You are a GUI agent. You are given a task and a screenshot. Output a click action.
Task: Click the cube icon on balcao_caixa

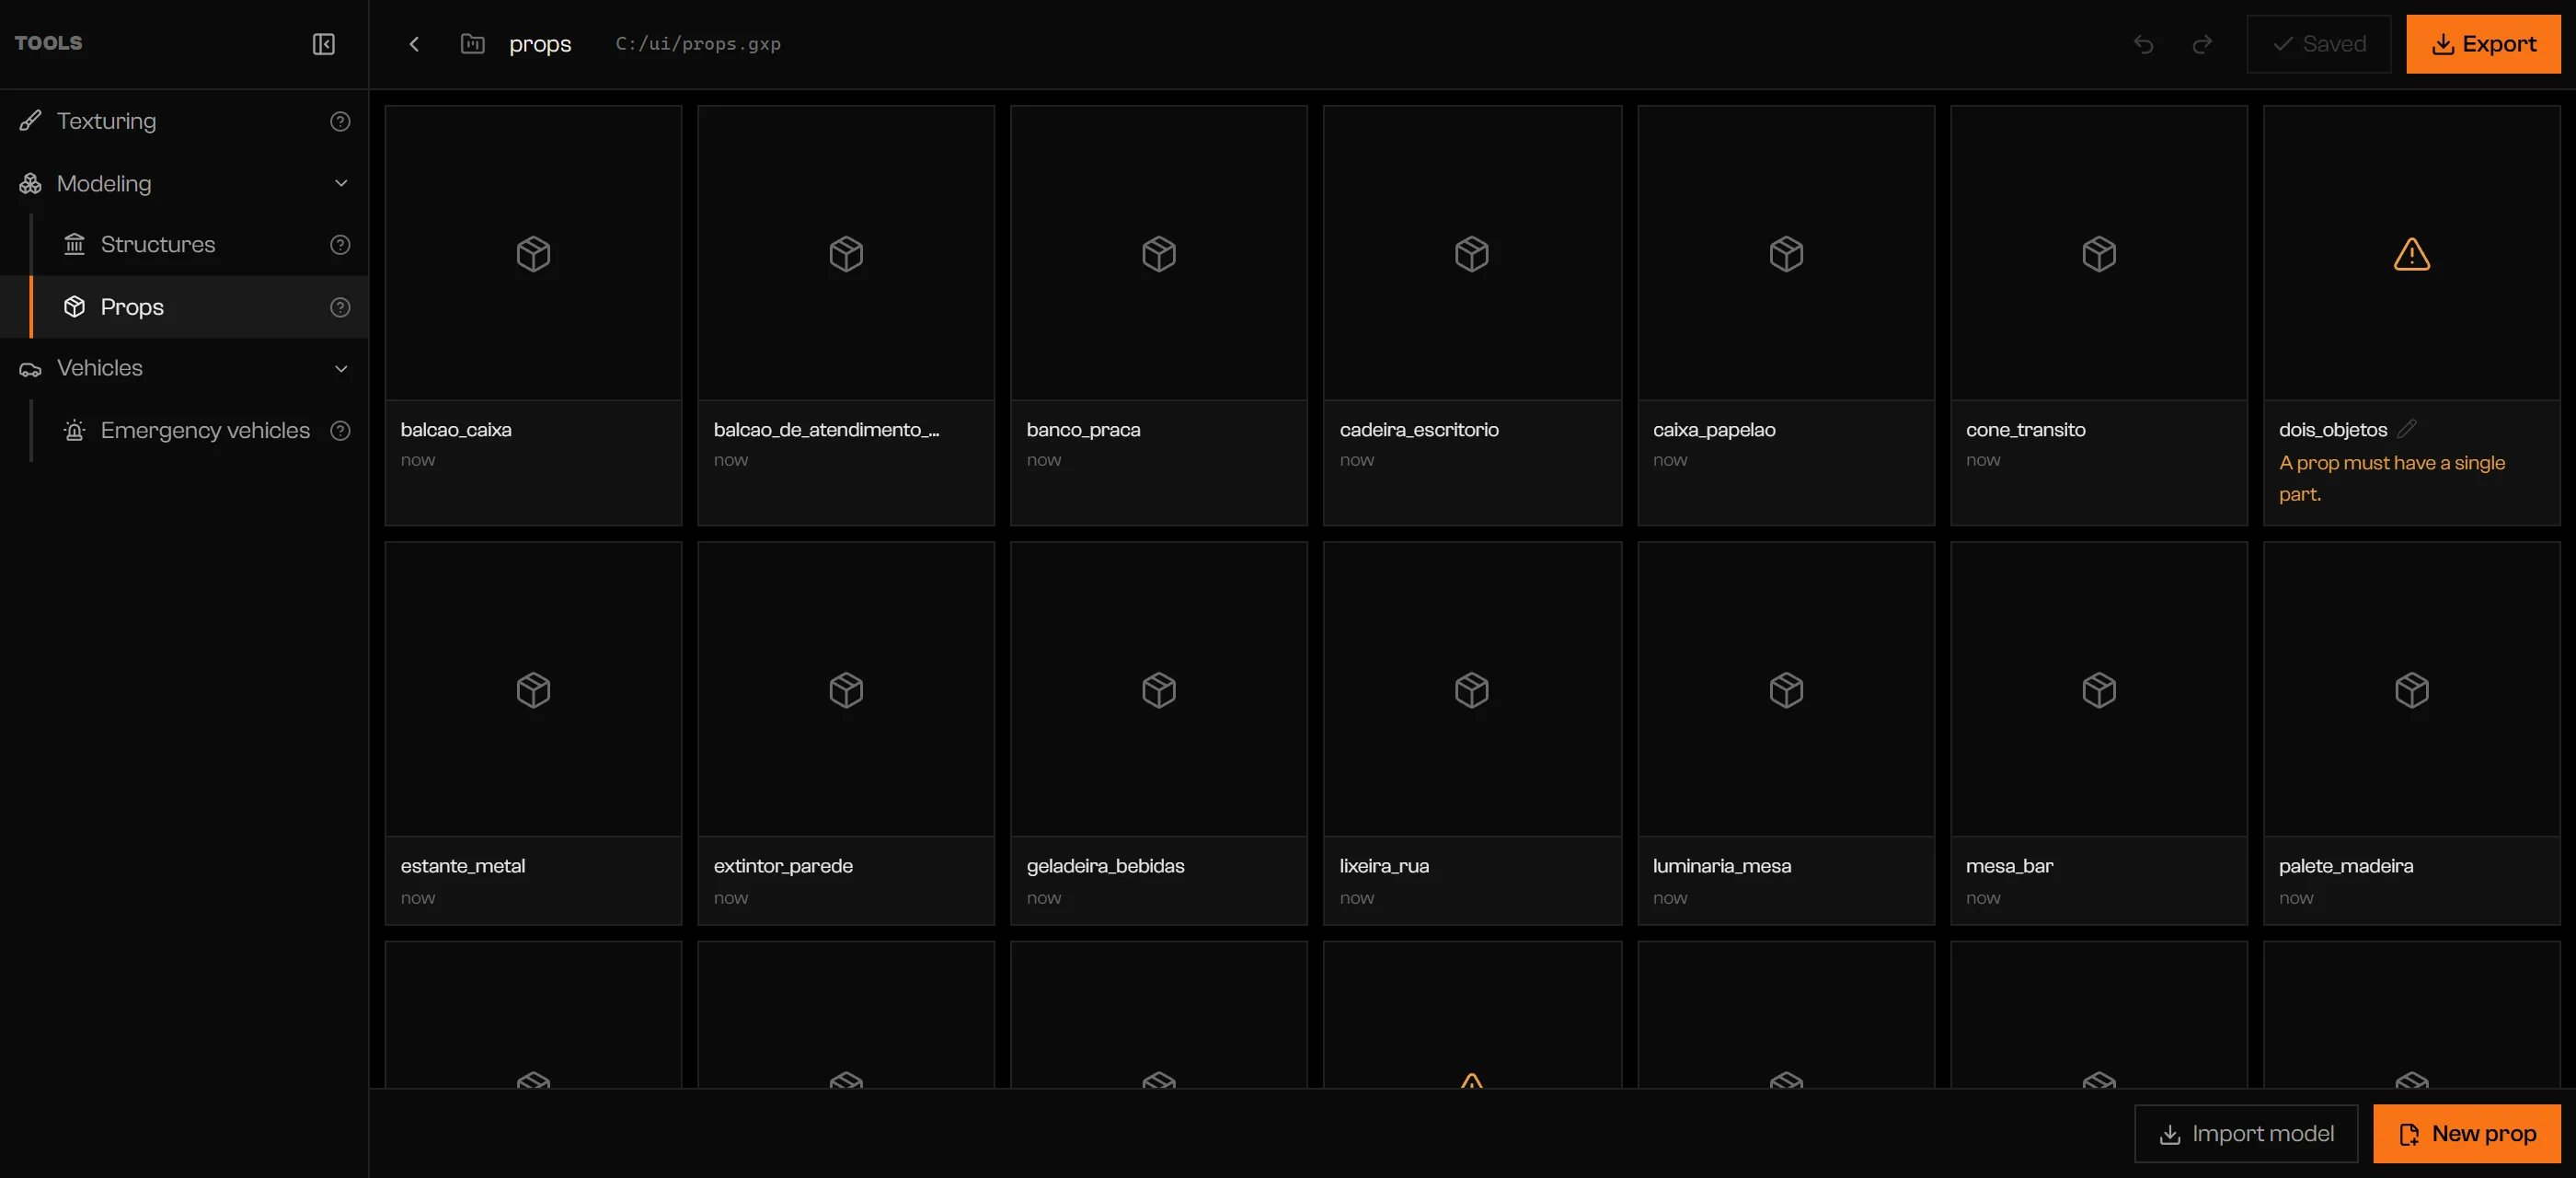533,254
